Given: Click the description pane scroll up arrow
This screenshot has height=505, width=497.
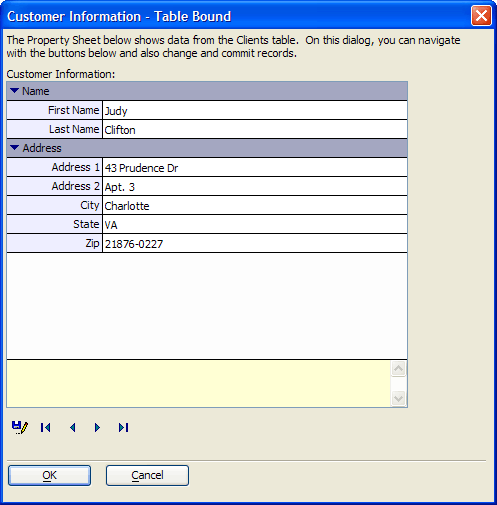Looking at the screenshot, I should (x=398, y=369).
